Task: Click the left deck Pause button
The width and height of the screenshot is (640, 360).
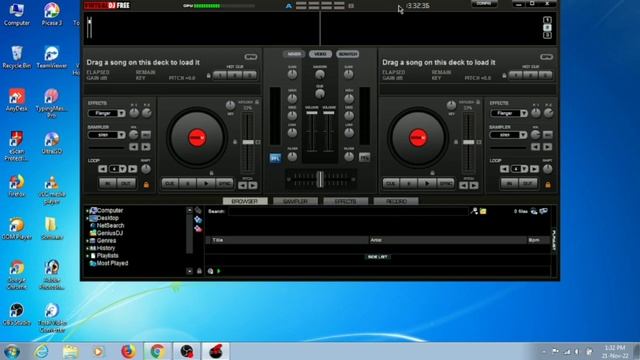Action: [x=188, y=184]
